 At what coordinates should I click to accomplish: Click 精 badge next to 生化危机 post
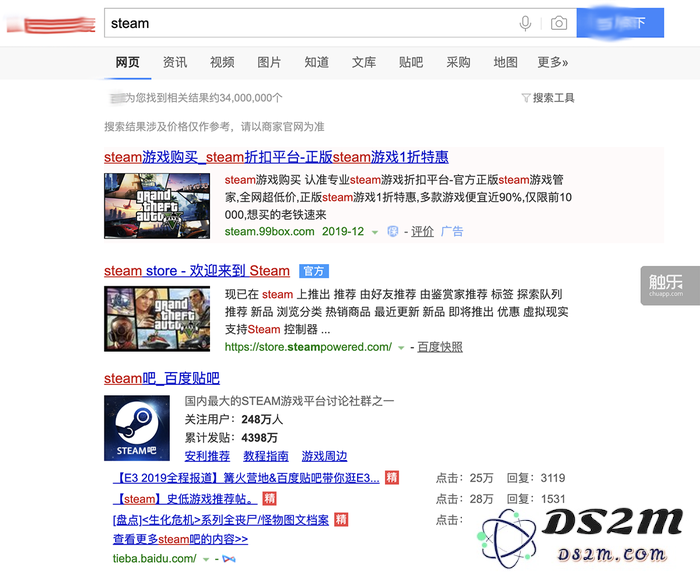pos(341,520)
